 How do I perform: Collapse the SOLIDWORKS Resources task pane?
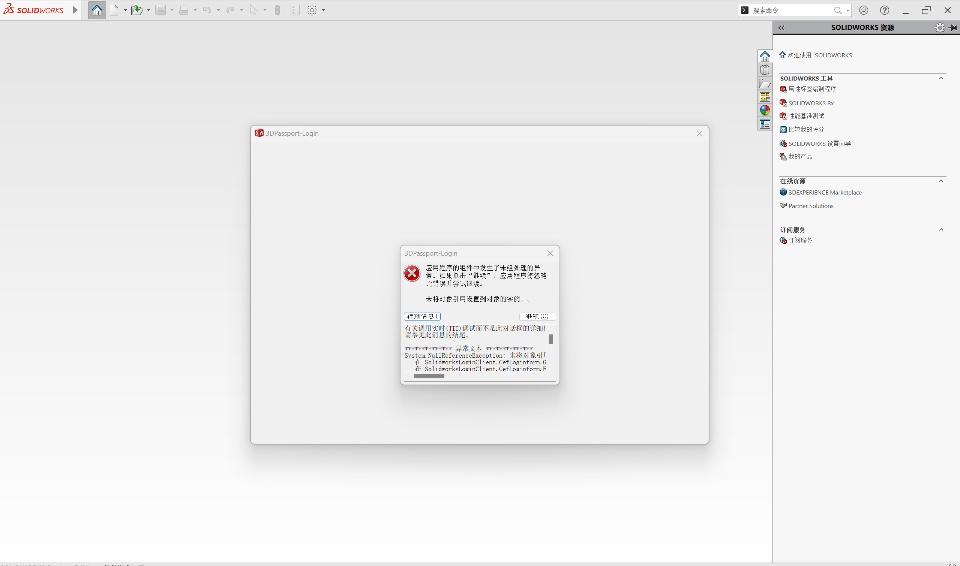point(781,28)
